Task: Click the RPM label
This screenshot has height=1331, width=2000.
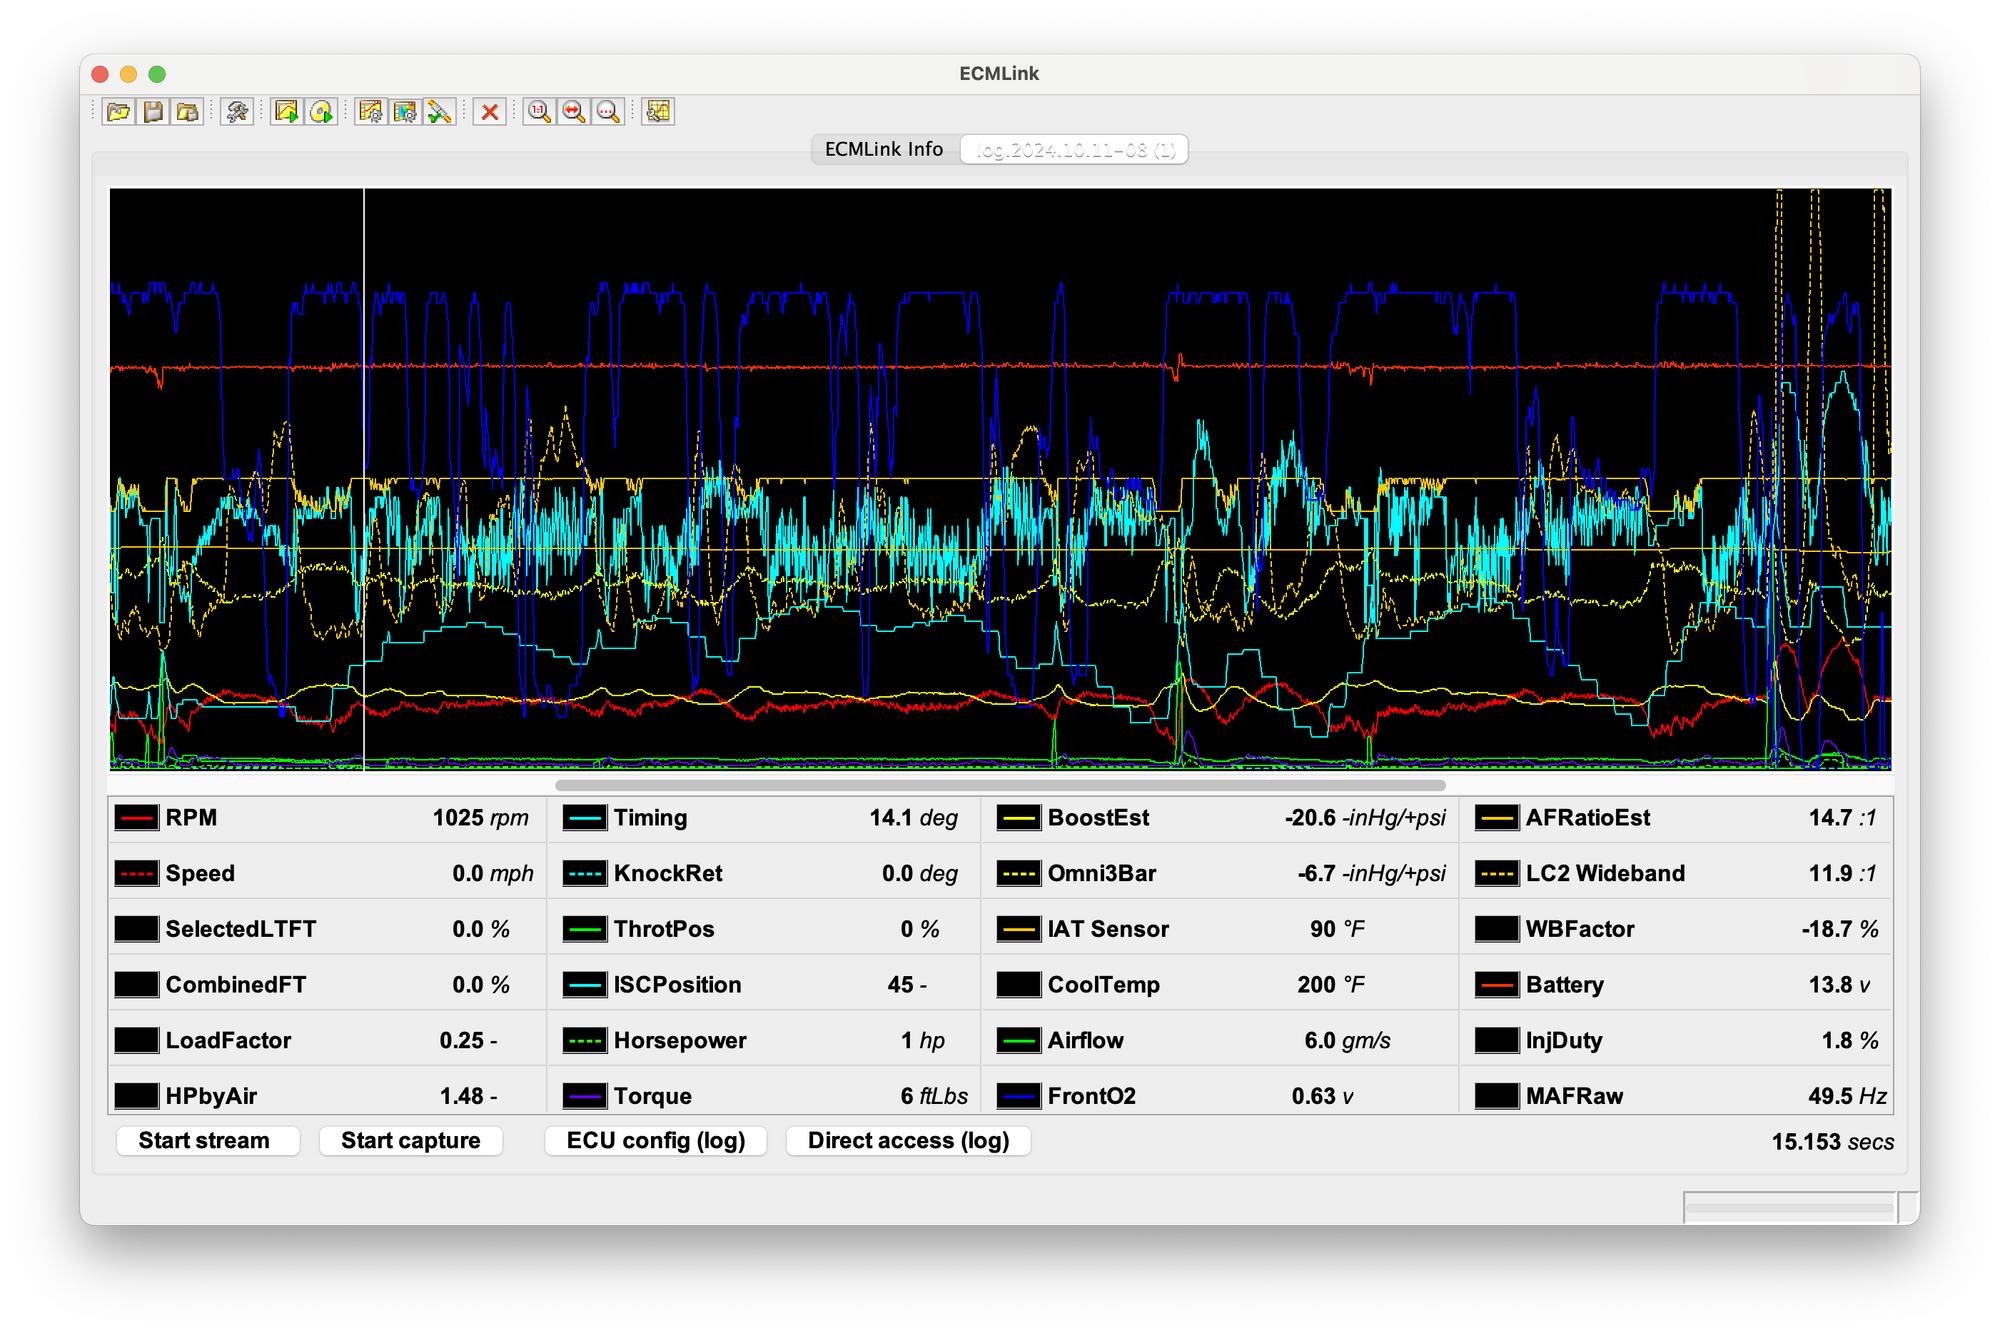Action: 191,818
